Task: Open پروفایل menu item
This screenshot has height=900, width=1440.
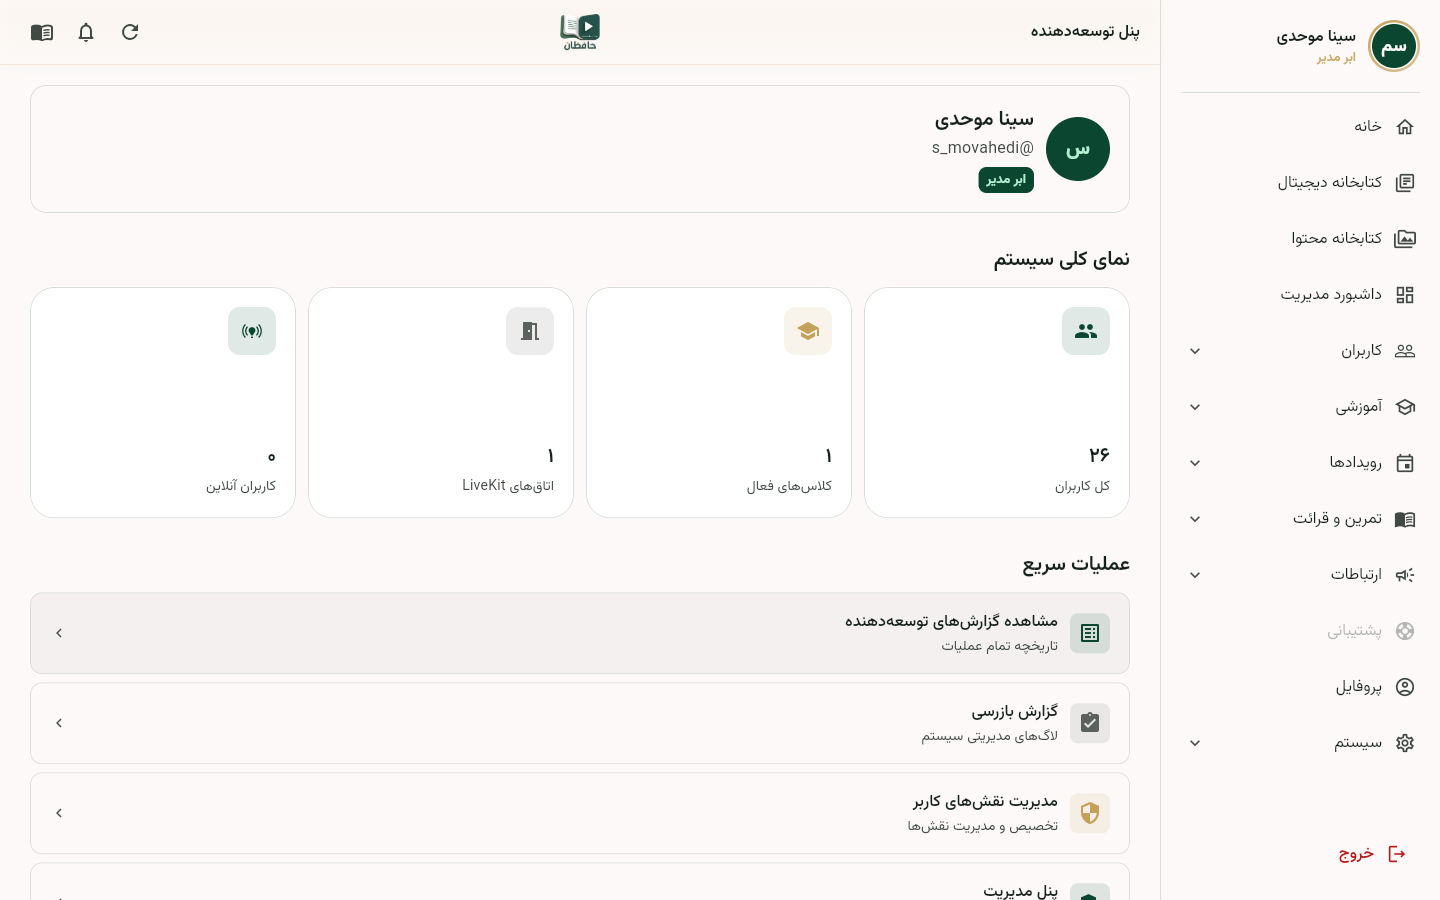Action: click(1300, 687)
